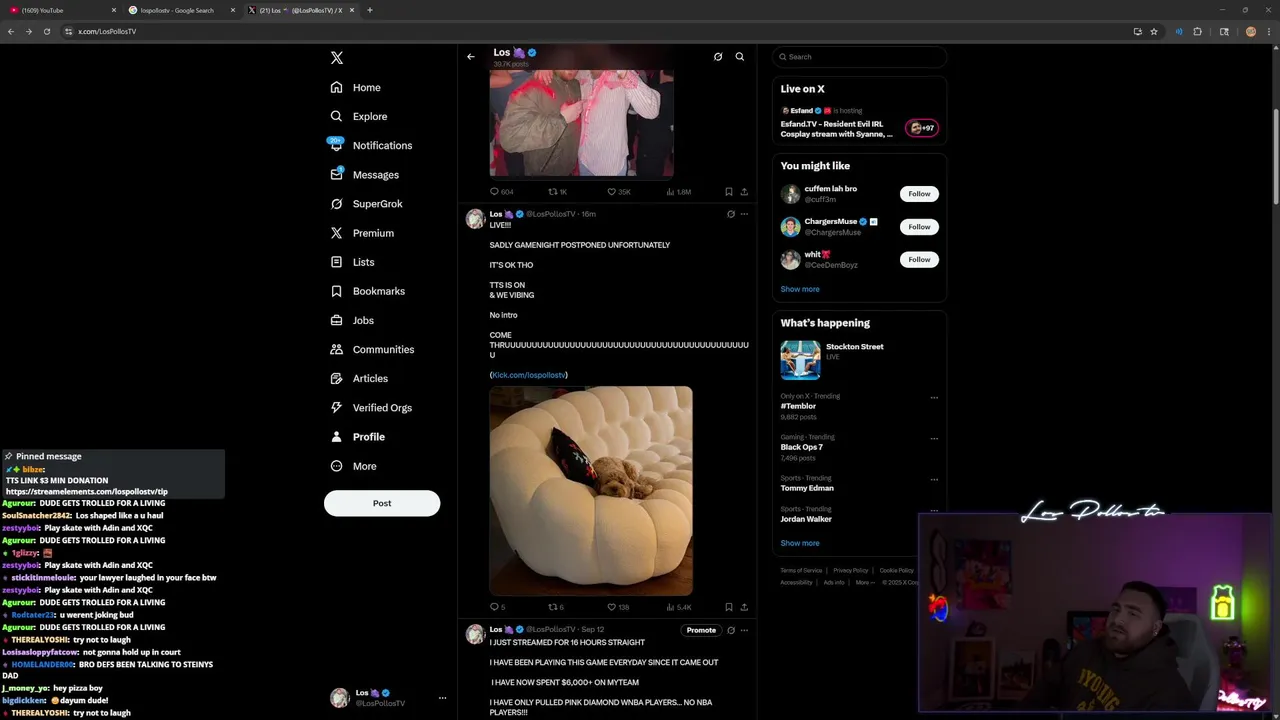Open more options on Sep 12 post
The image size is (1280, 720).
(744, 630)
